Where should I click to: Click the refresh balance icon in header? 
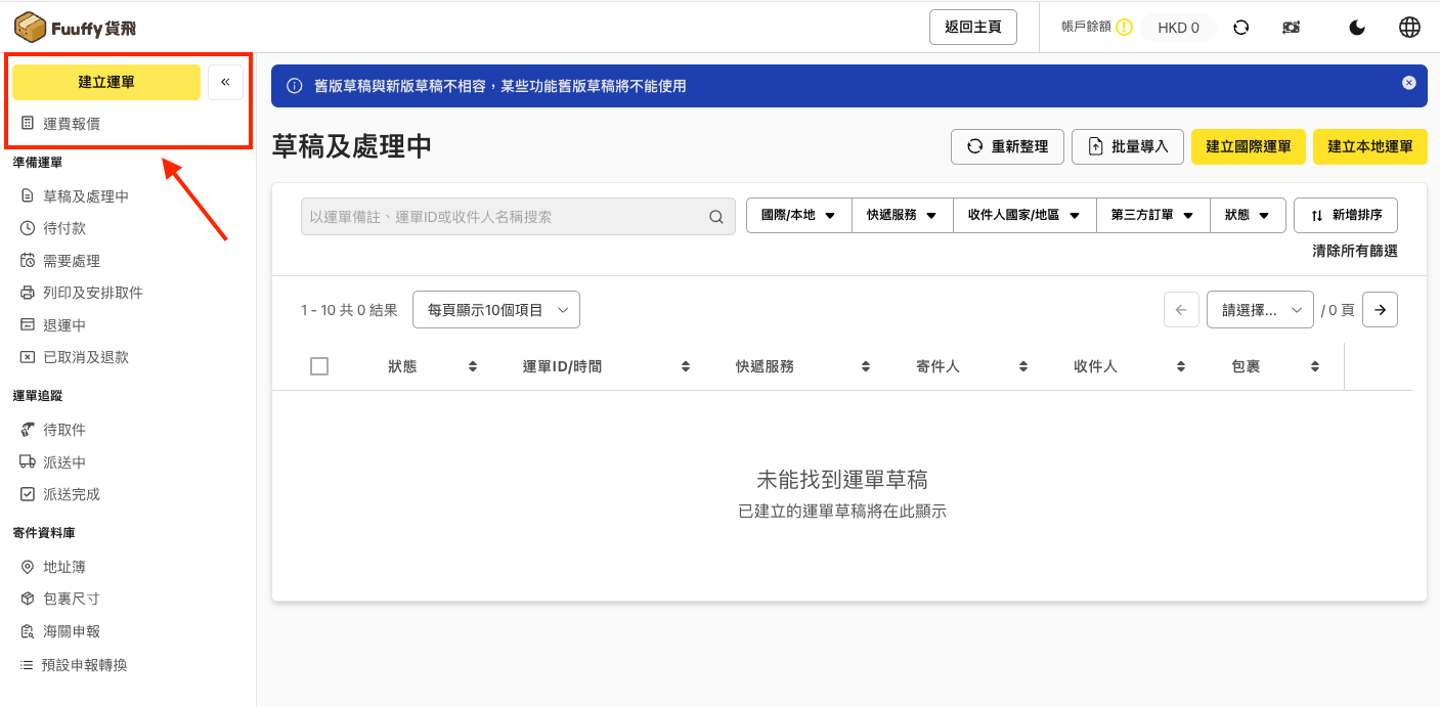[x=1241, y=28]
